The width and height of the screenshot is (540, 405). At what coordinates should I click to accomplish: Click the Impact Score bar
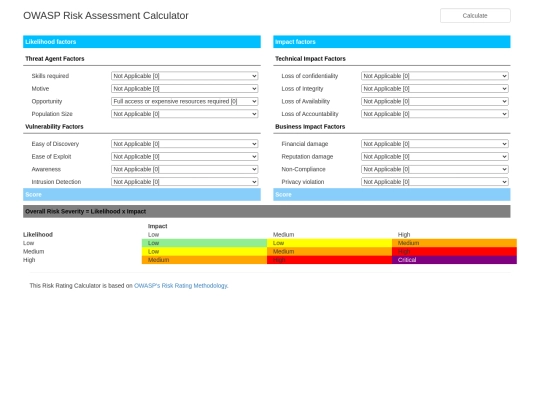pyautogui.click(x=392, y=195)
